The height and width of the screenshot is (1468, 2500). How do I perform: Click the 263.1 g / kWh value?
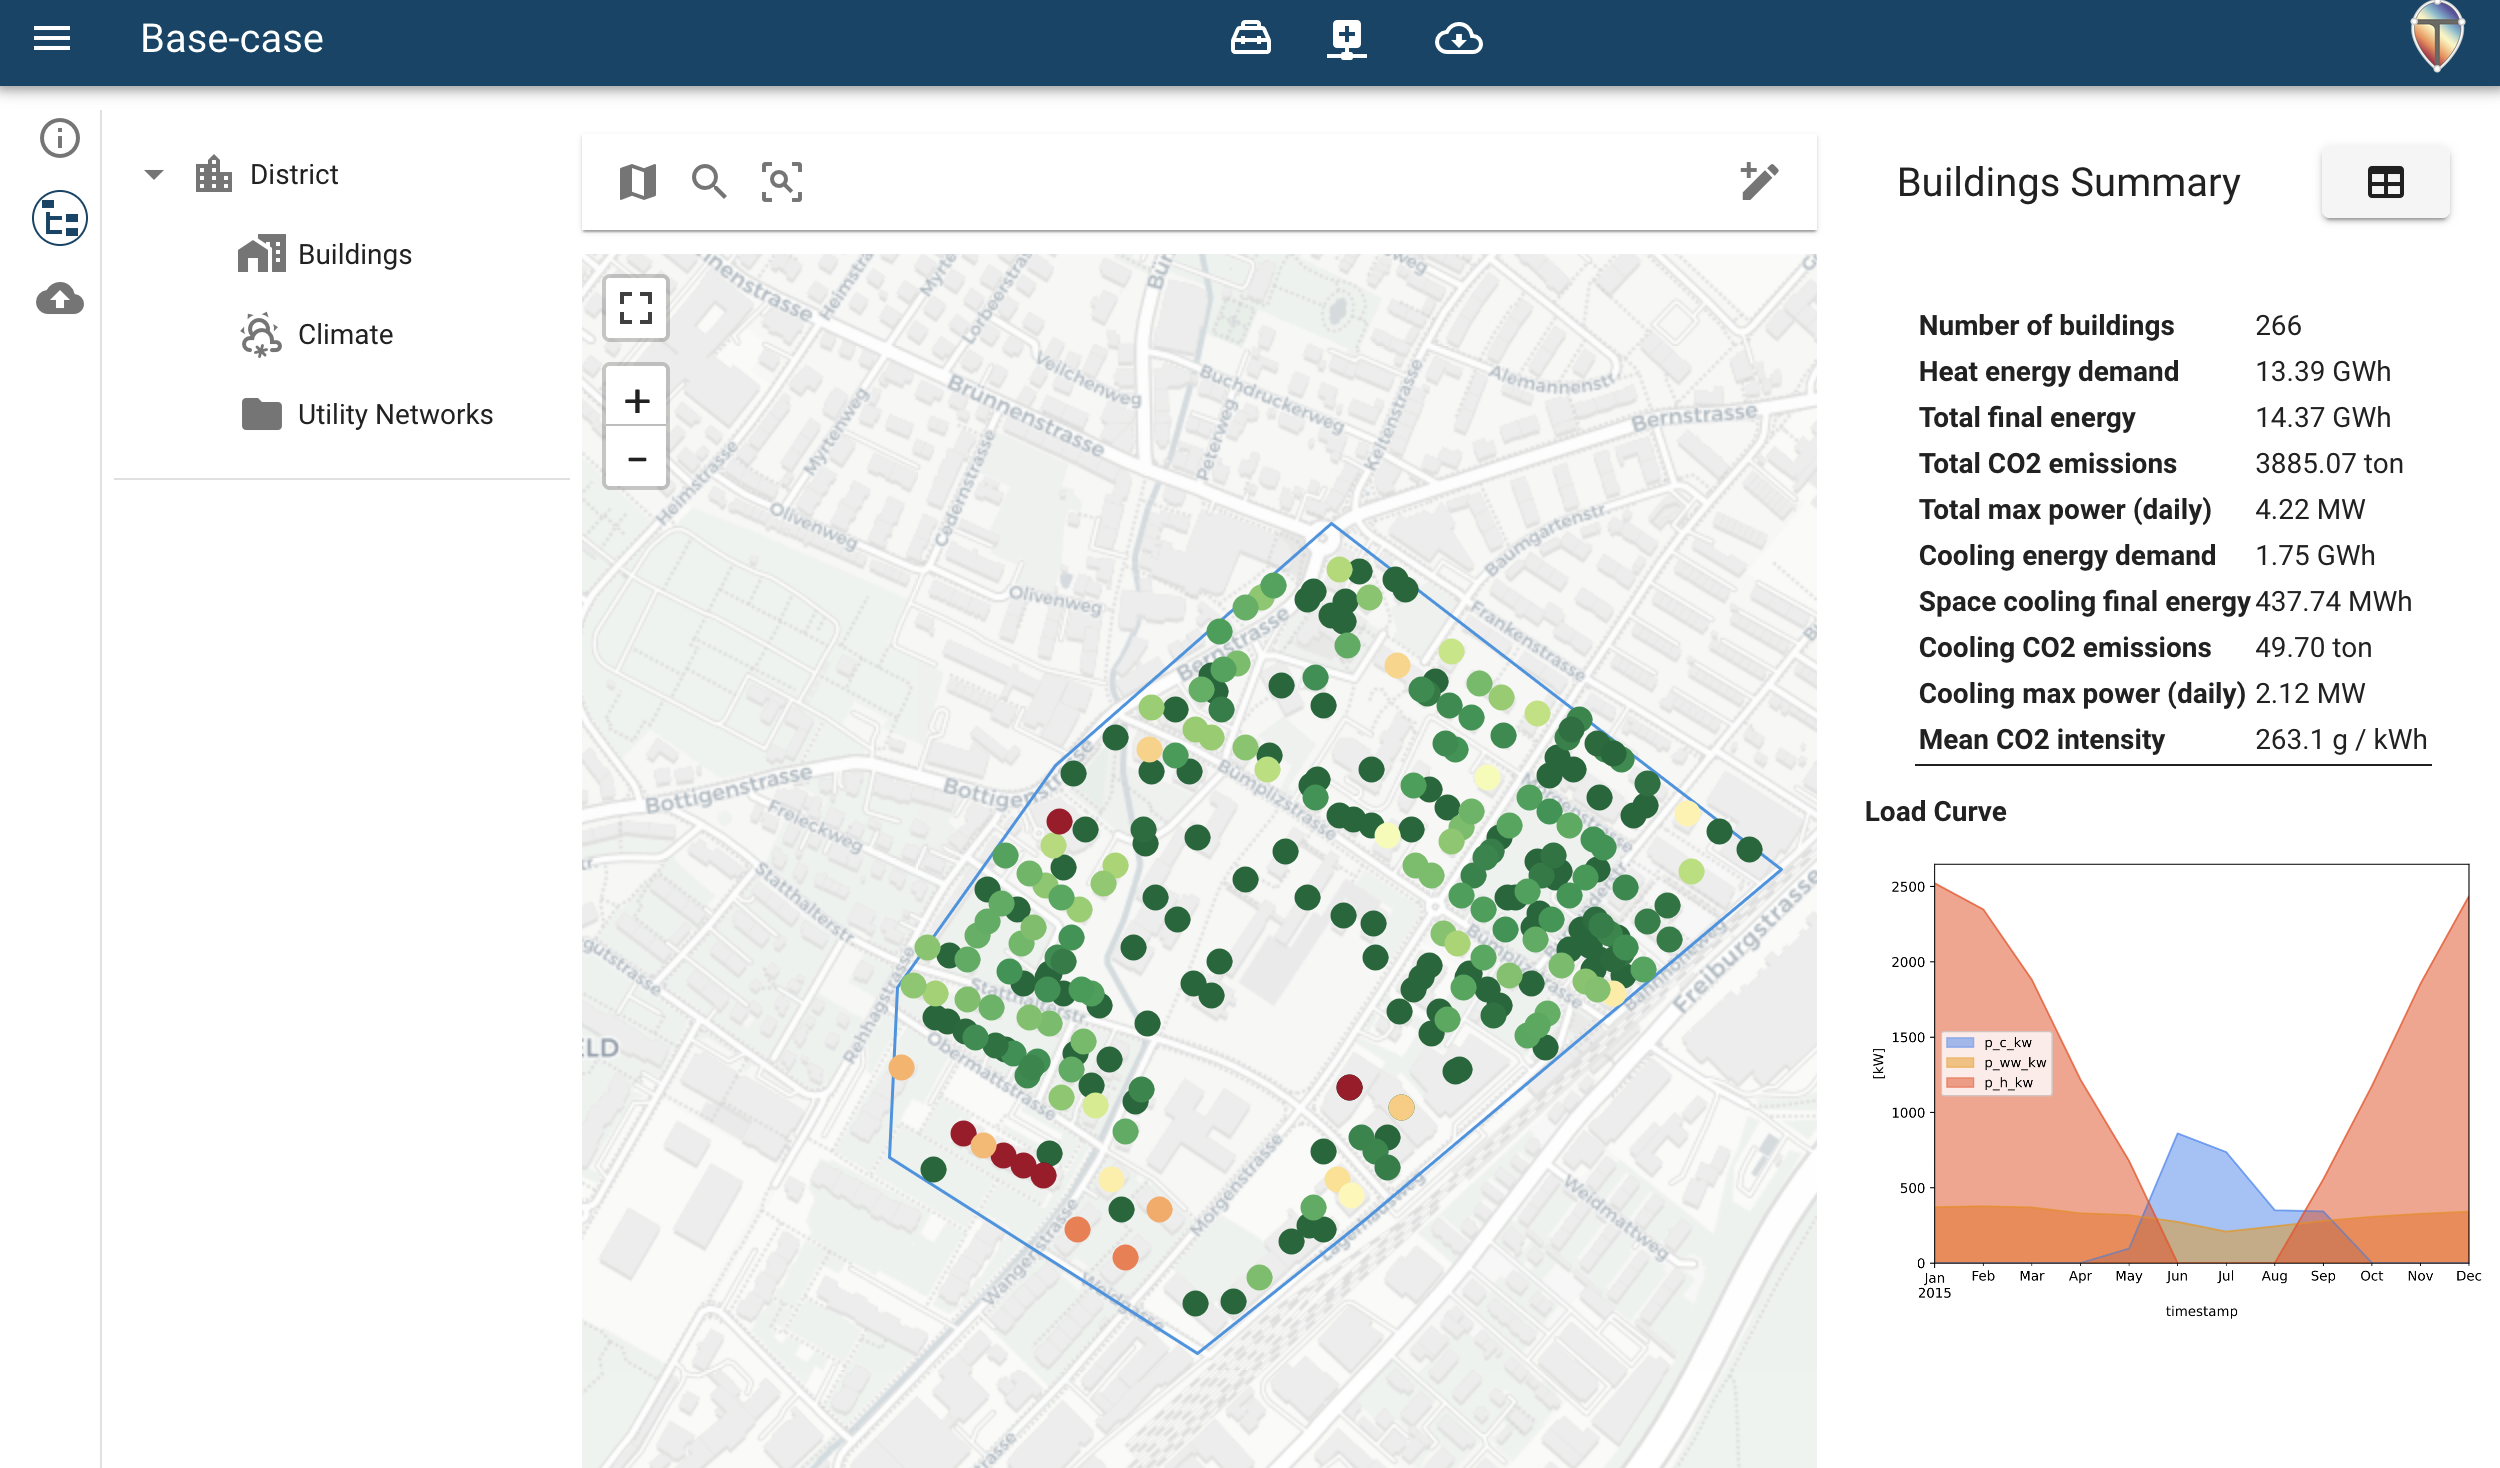pyautogui.click(x=2340, y=739)
